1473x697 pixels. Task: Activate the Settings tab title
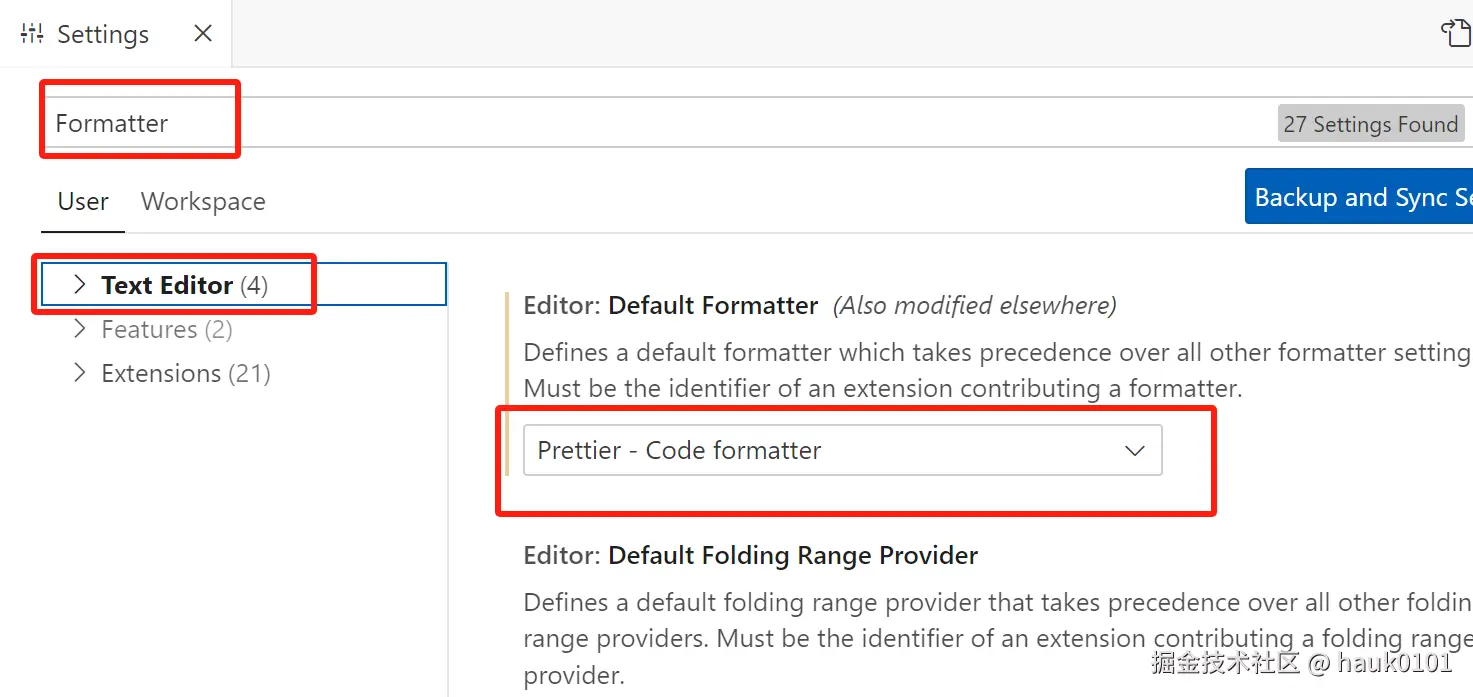click(103, 34)
